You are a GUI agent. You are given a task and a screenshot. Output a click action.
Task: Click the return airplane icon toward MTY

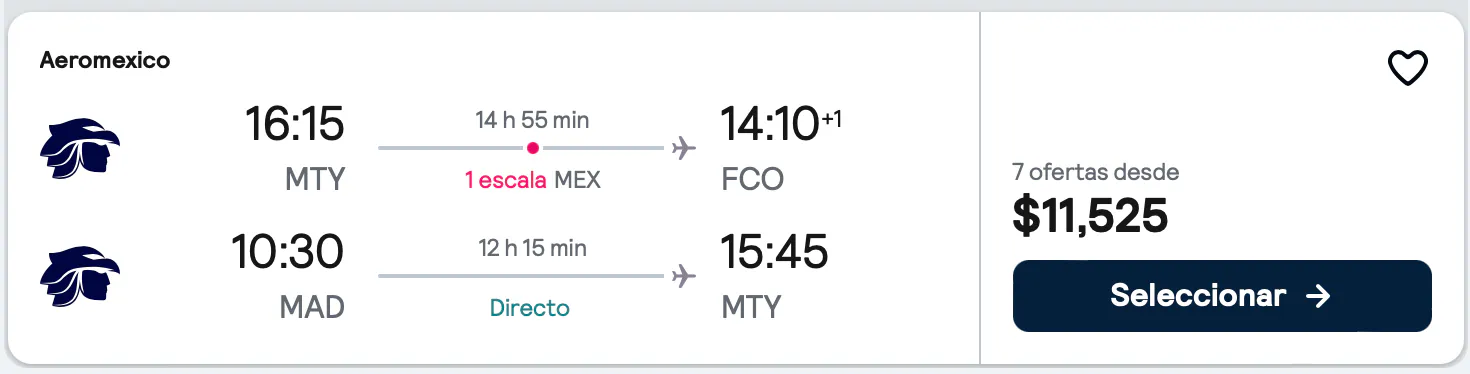pos(684,275)
